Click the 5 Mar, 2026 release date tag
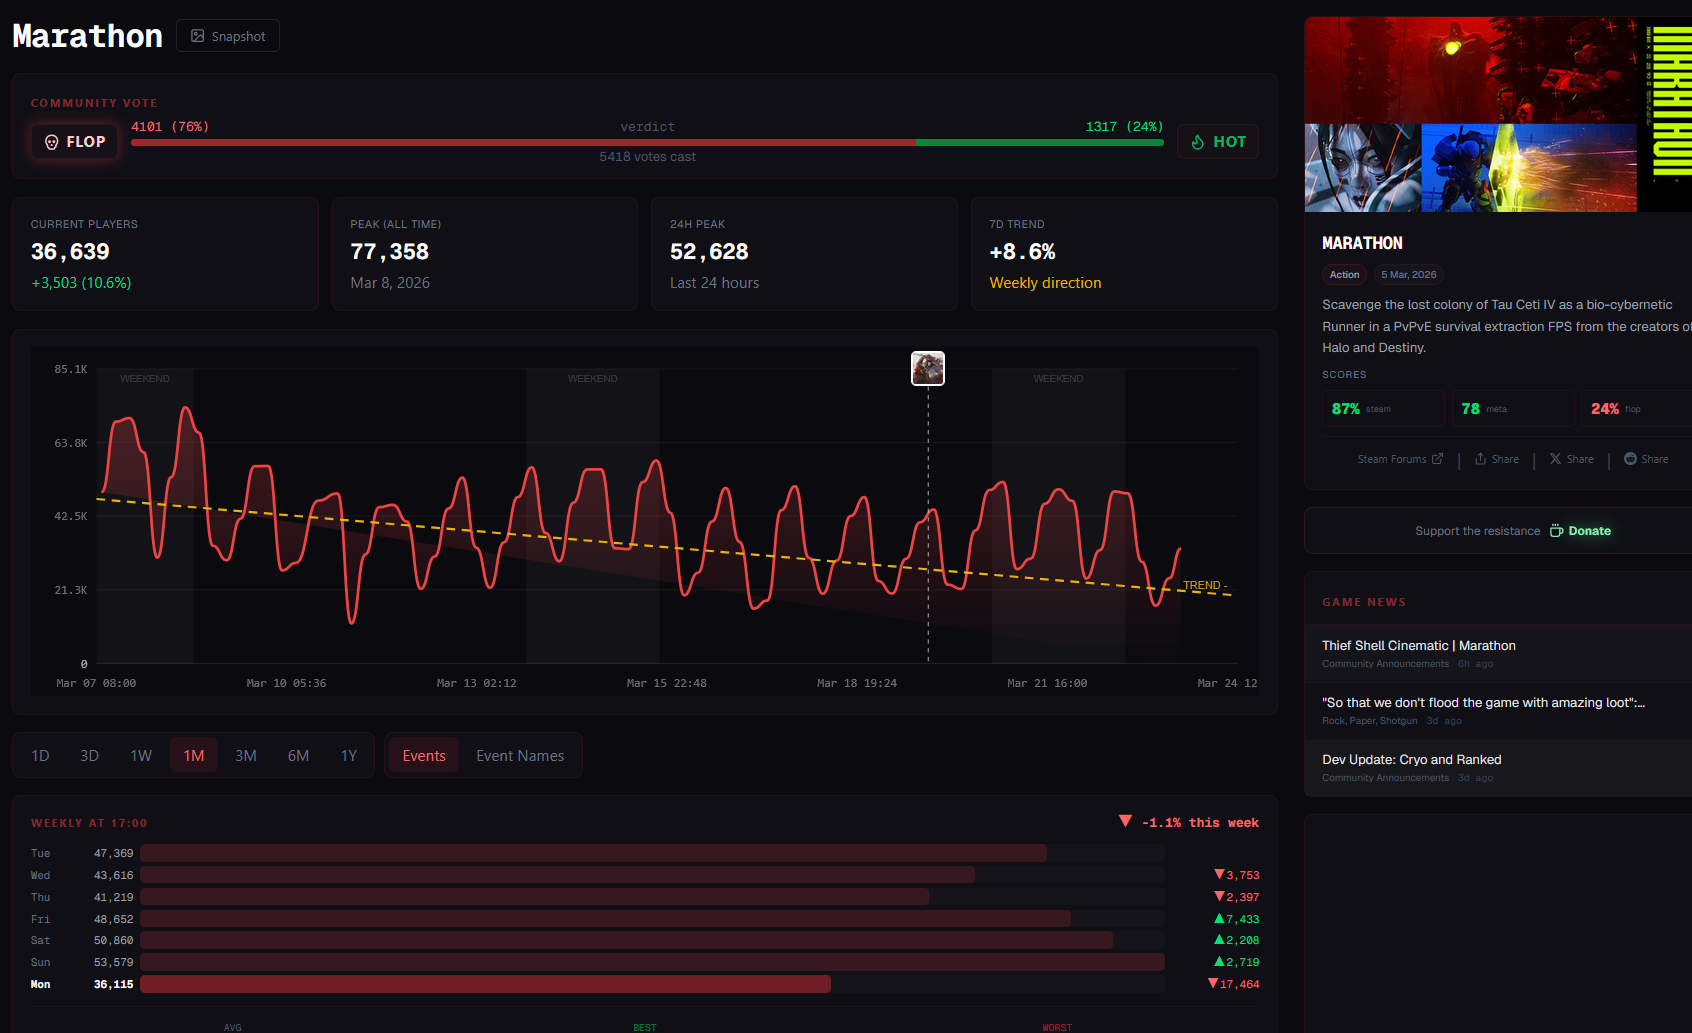This screenshot has width=1692, height=1033. point(1409,275)
